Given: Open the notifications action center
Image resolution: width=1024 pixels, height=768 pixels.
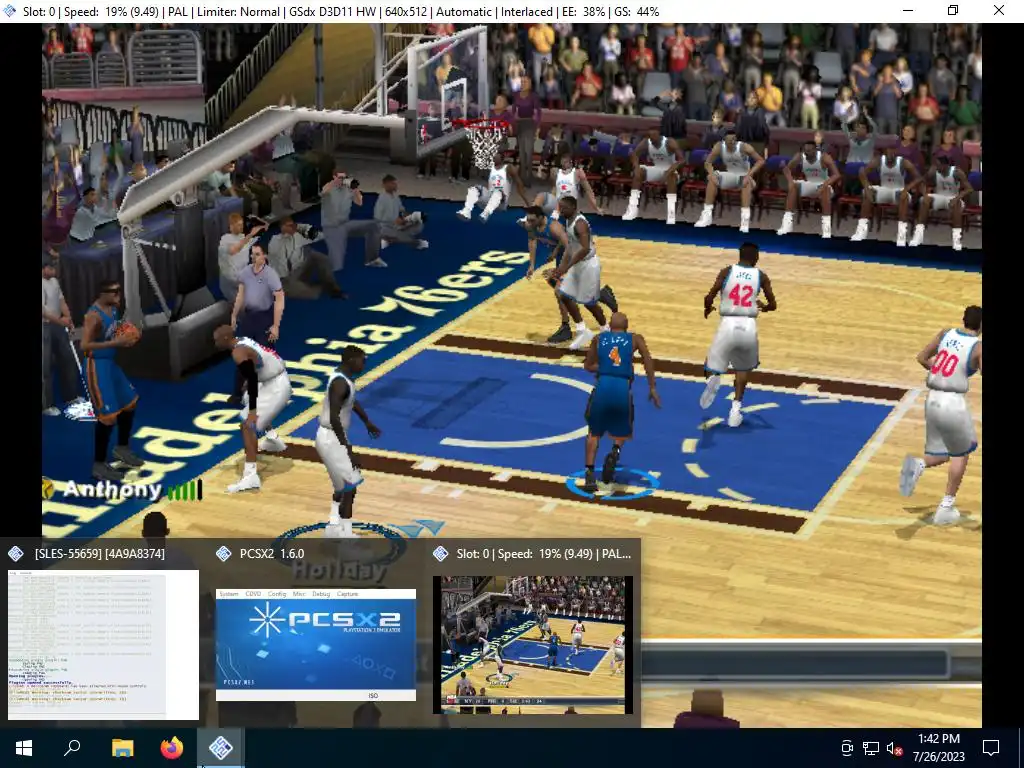Looking at the screenshot, I should pyautogui.click(x=991, y=748).
